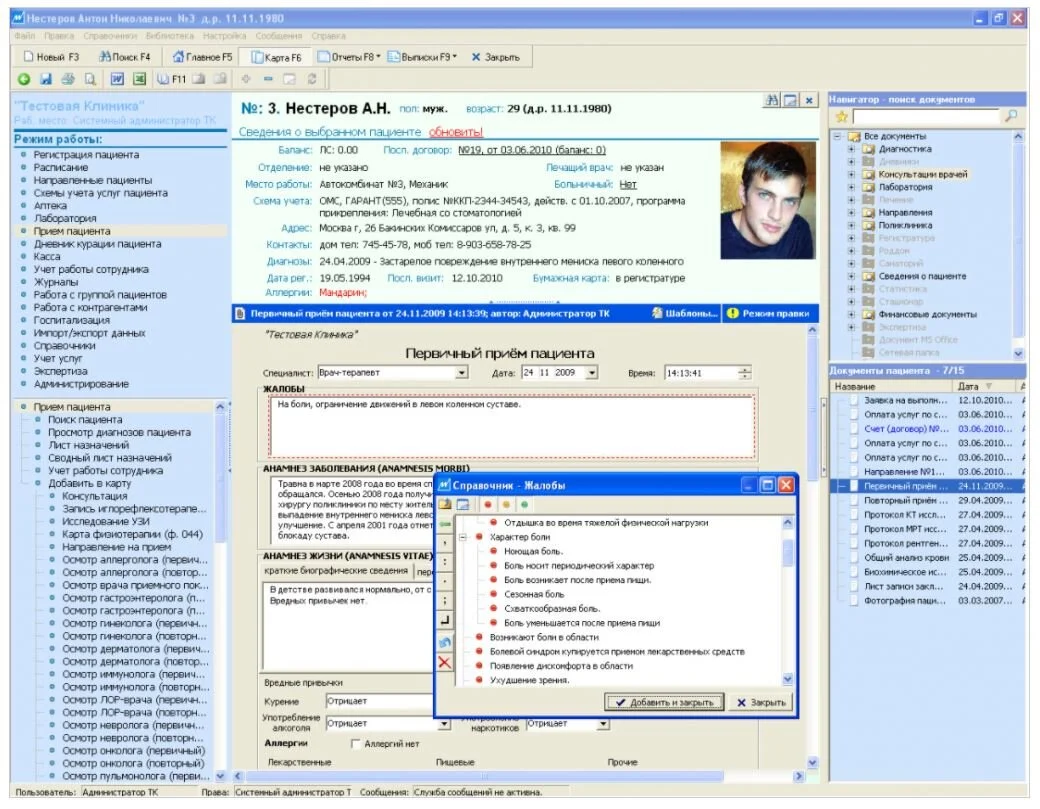
Task: Open the употребление наркотиков Отрицает dropdown
Action: tap(603, 724)
